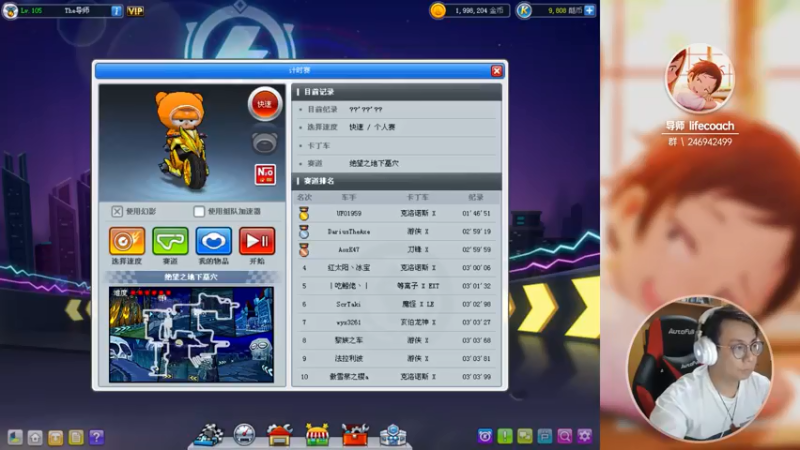Click the gold medal first place icon
800x450 pixels.
pos(304,214)
